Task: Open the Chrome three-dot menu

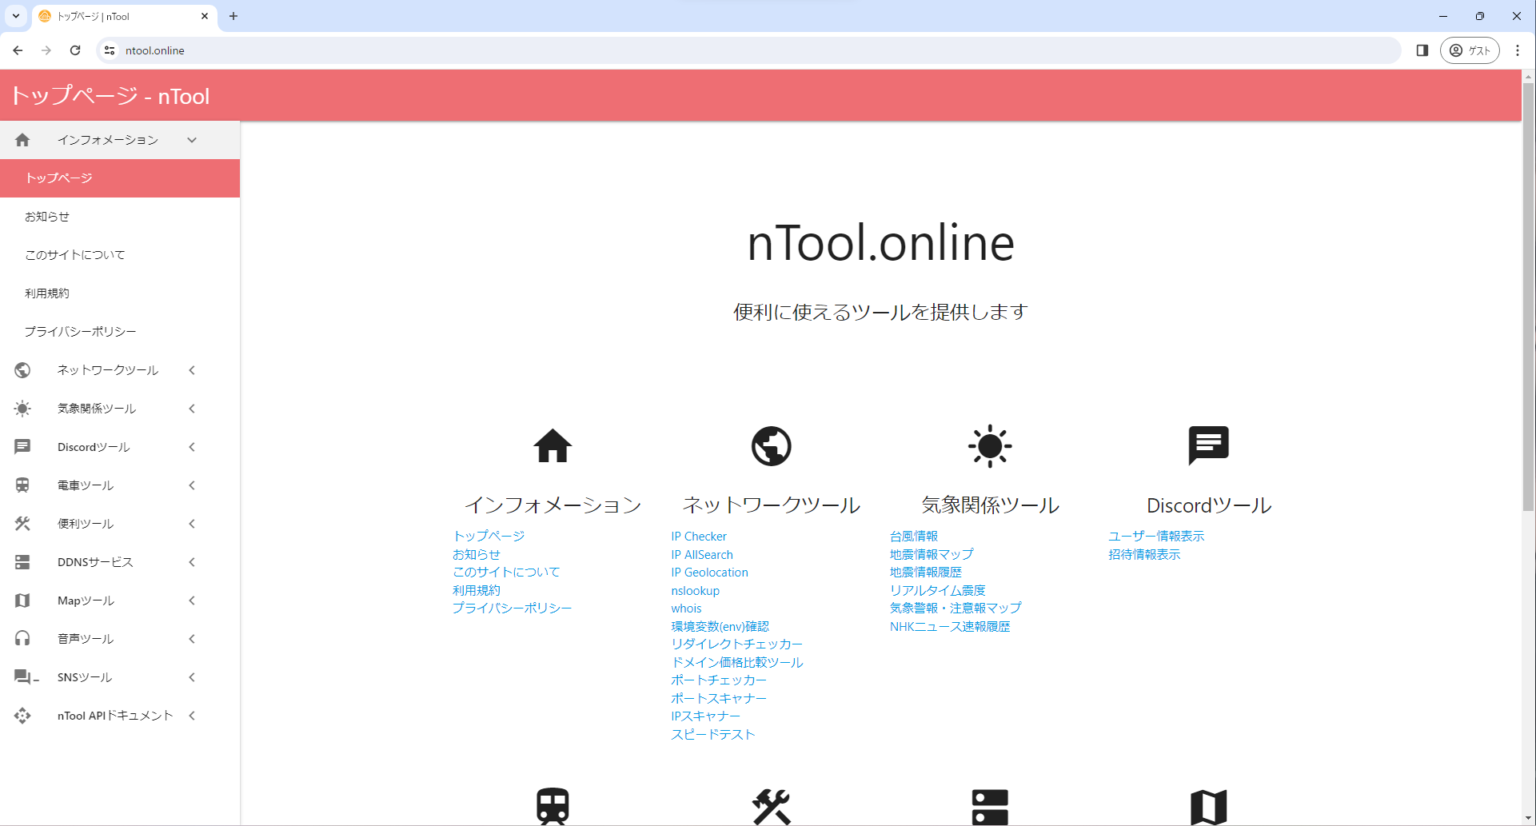Action: coord(1518,50)
